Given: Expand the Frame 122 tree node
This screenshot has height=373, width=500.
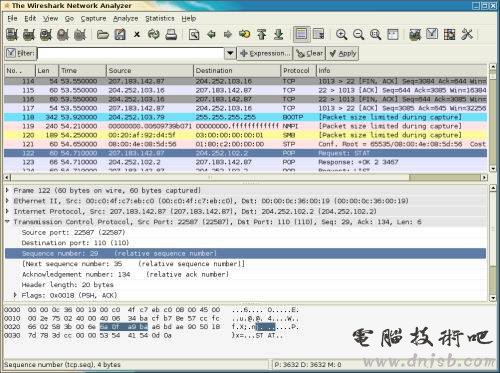Looking at the screenshot, I should [7, 190].
